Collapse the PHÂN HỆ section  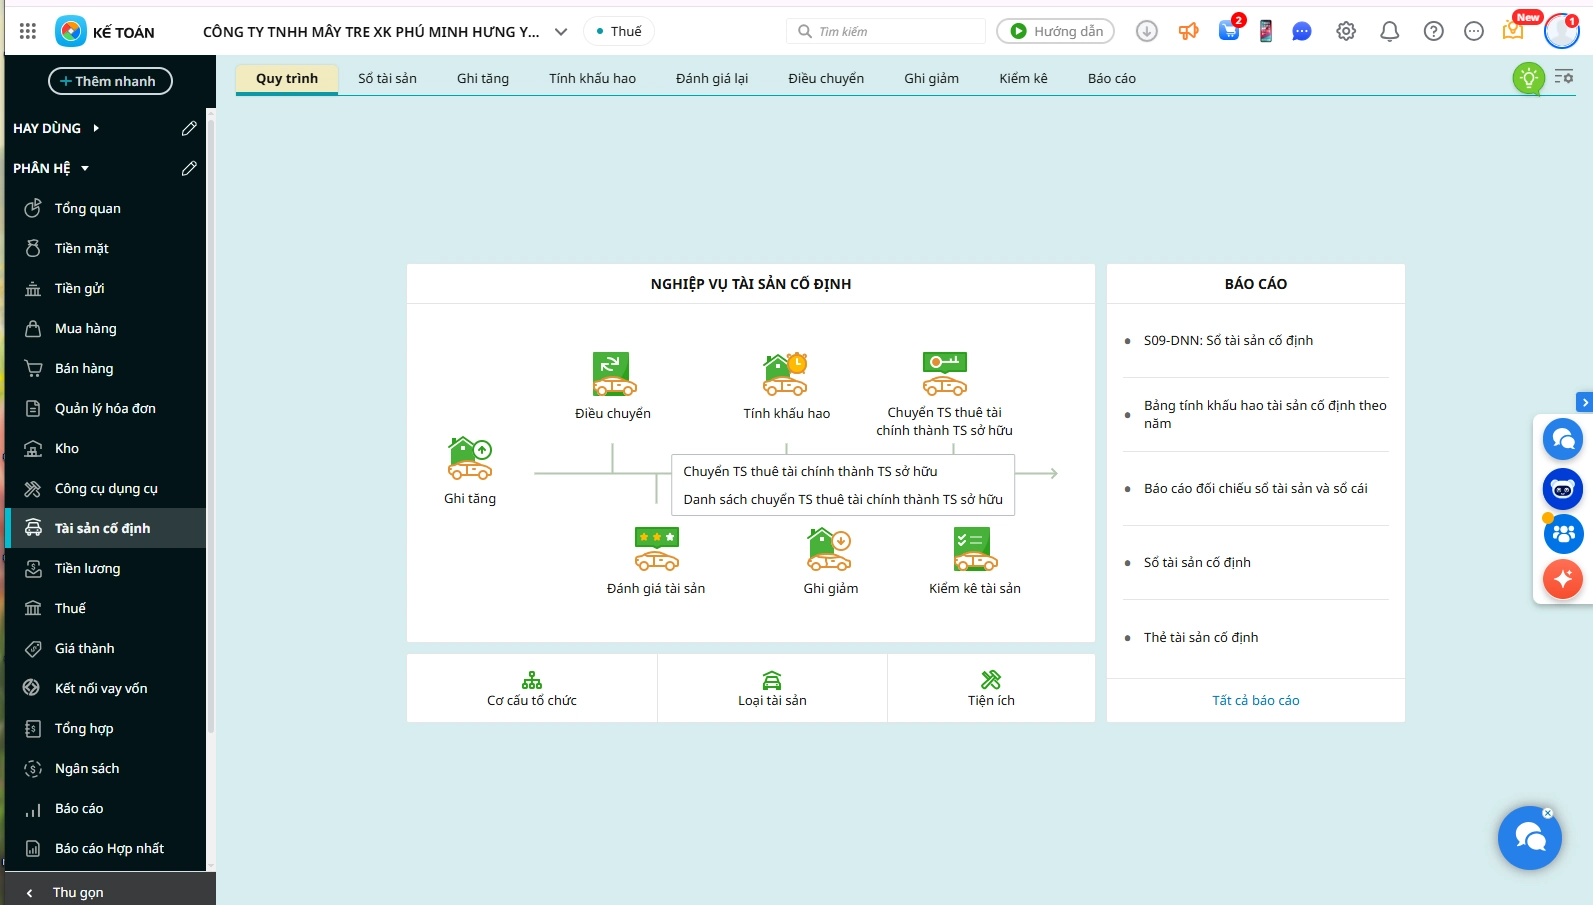[x=85, y=168]
